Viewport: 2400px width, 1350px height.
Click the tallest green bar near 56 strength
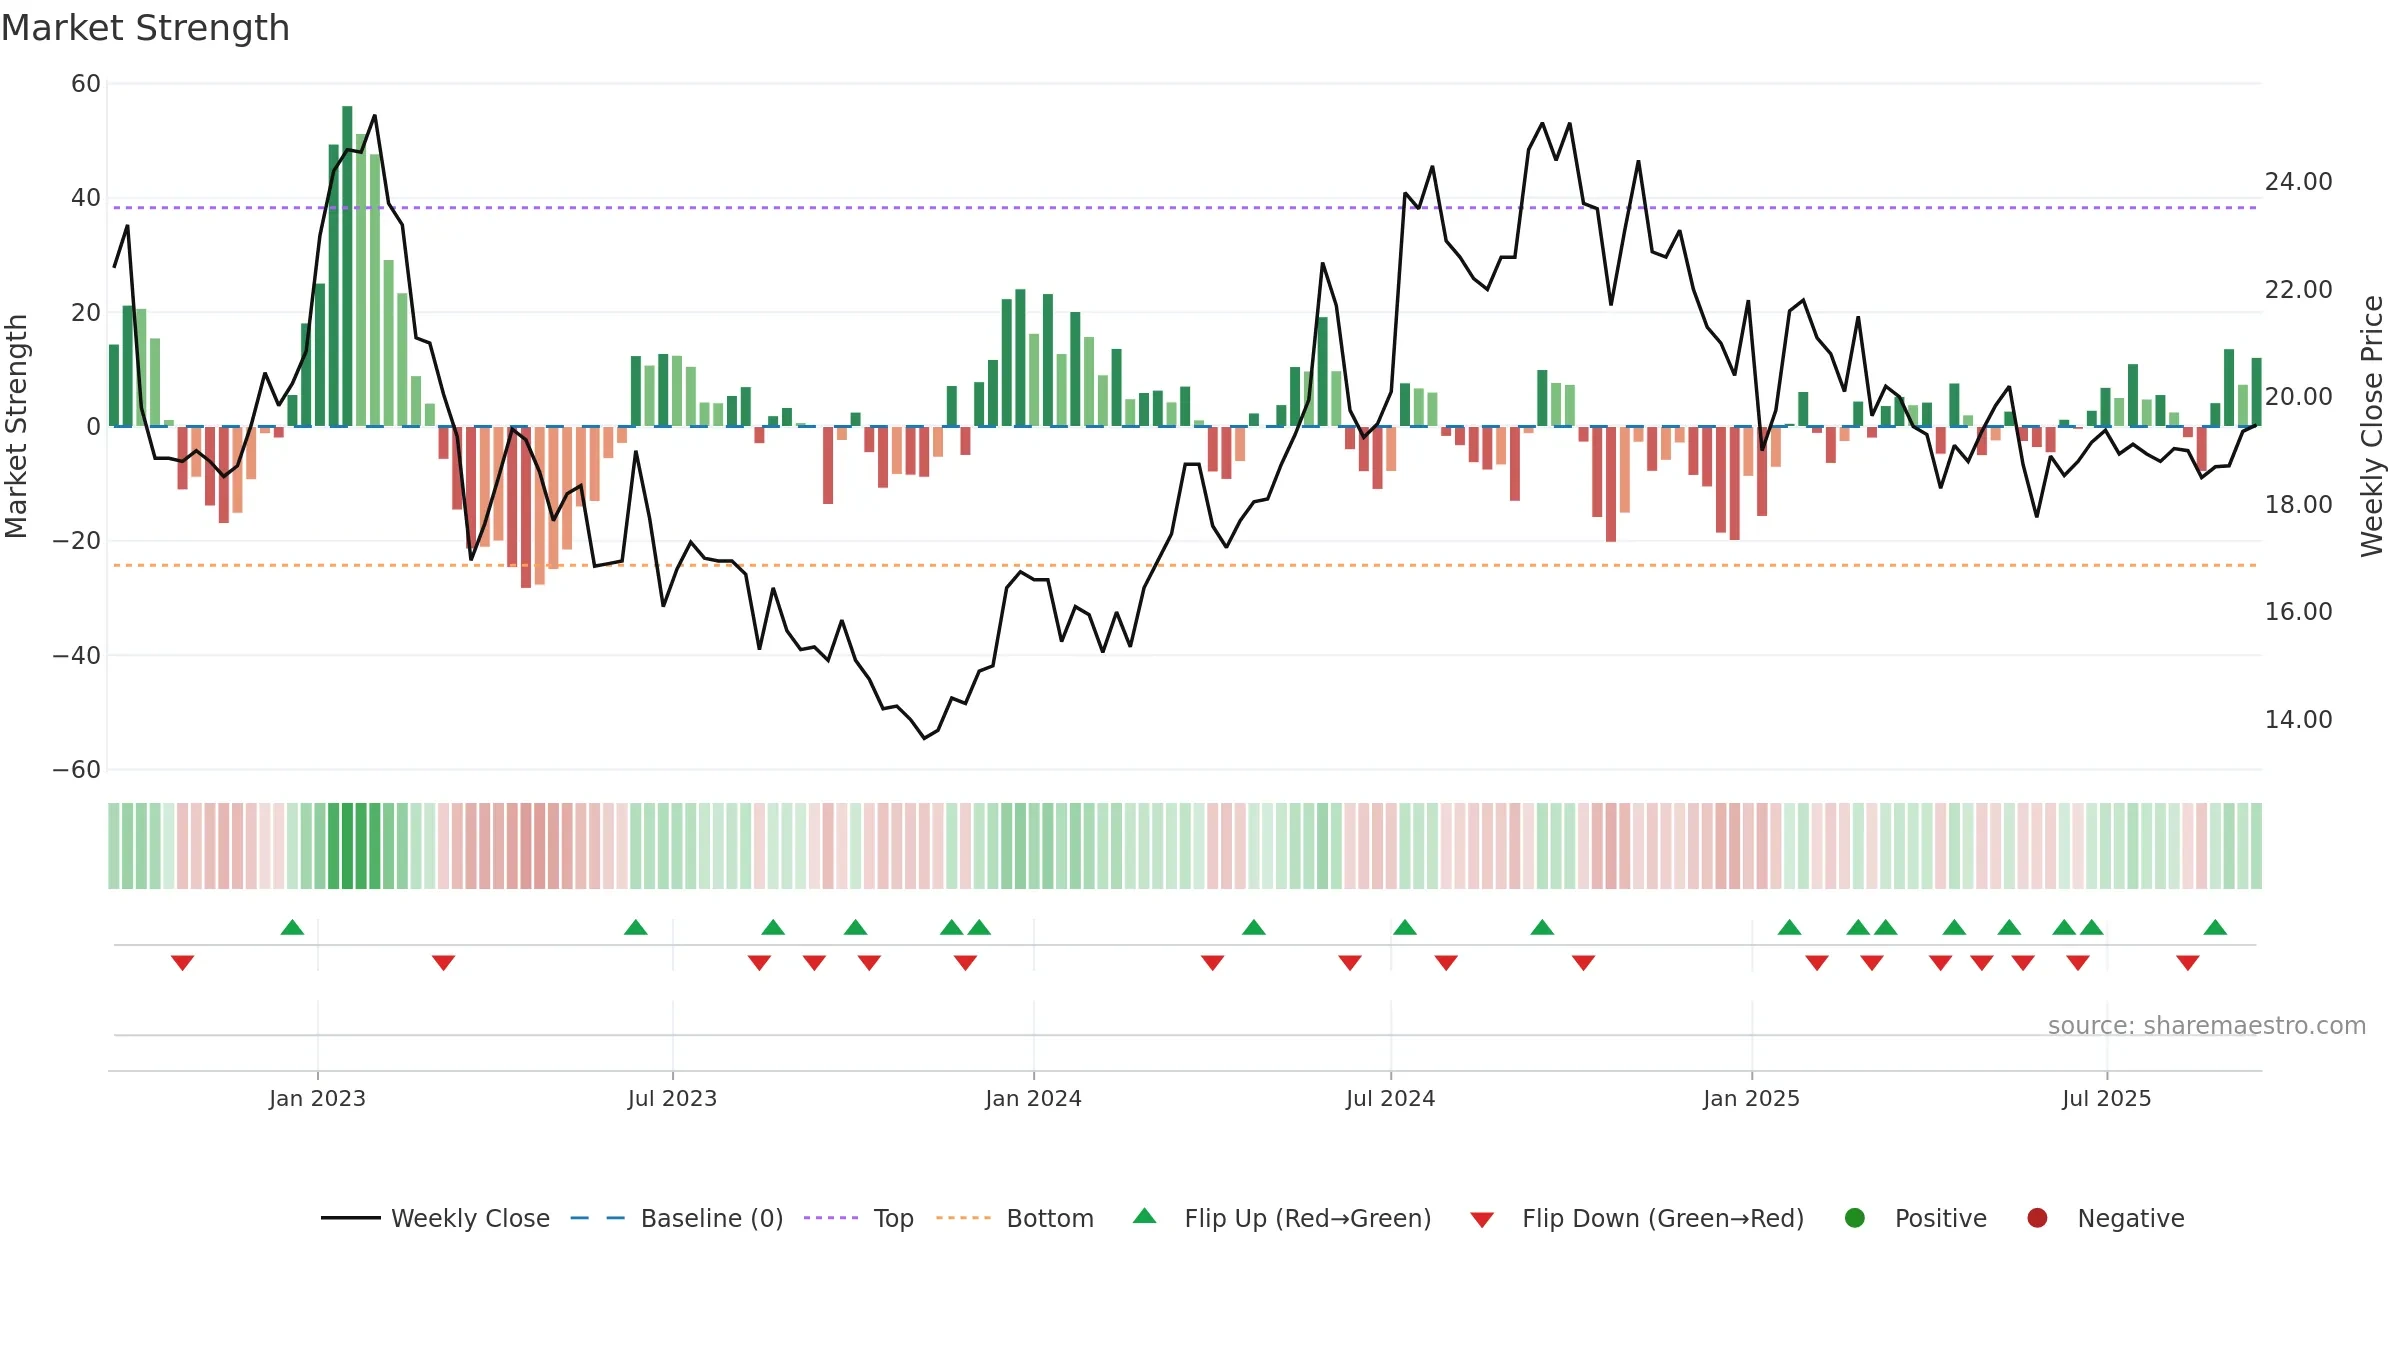347,266
